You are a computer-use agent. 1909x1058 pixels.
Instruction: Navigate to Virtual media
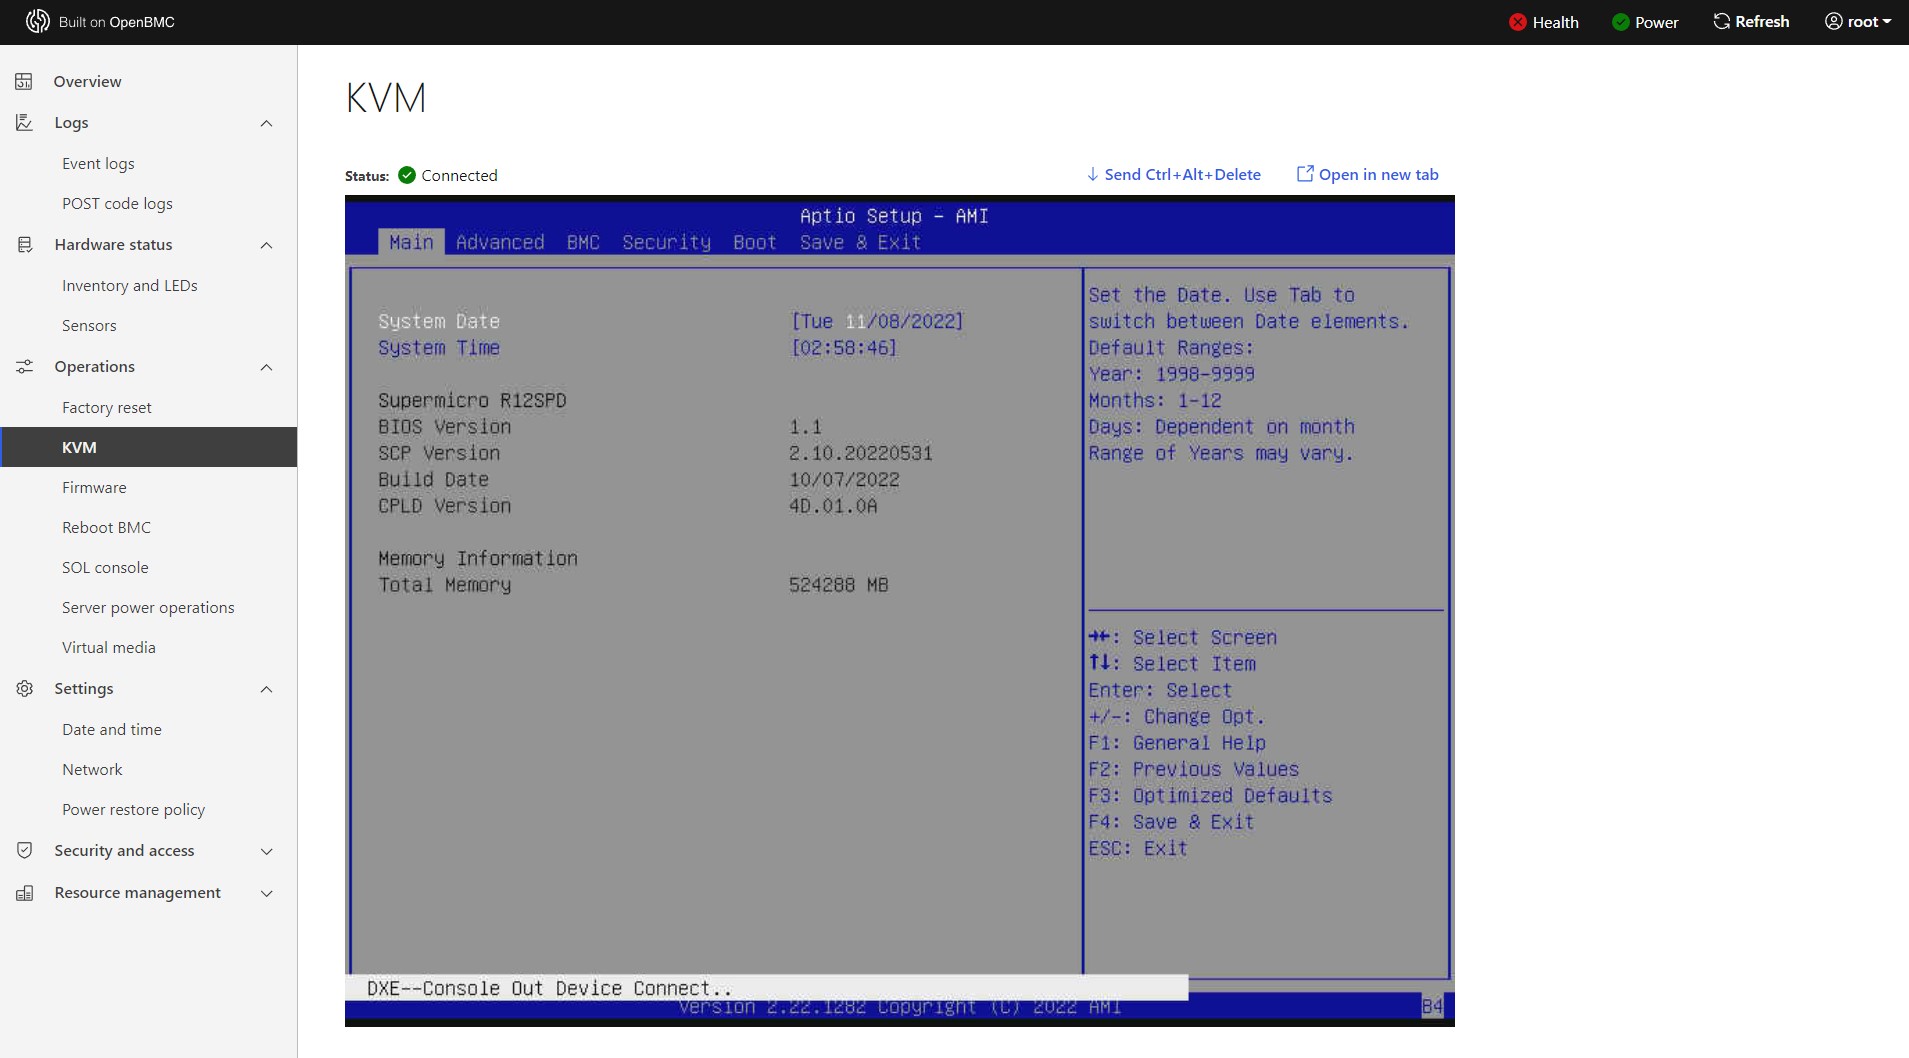tap(148, 647)
